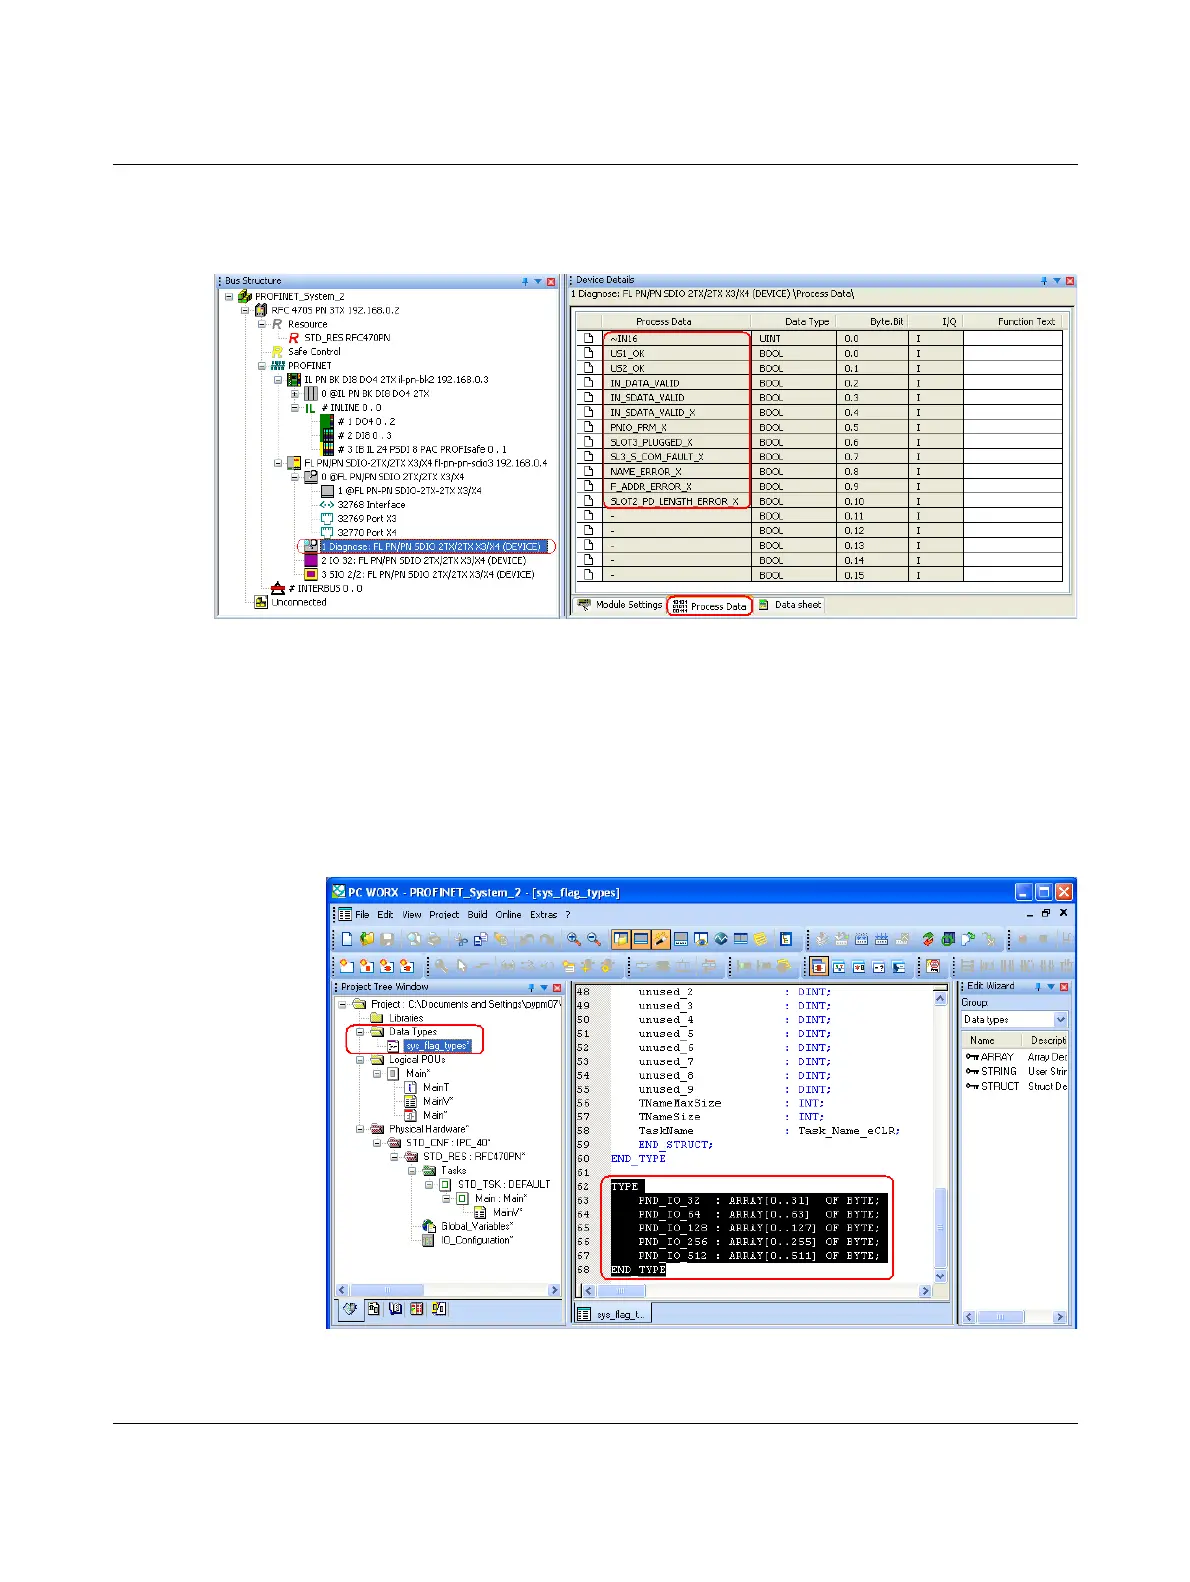The width and height of the screenshot is (1190, 1582).
Task: Click the Save icon in PC WORX toolbar
Action: (387, 939)
